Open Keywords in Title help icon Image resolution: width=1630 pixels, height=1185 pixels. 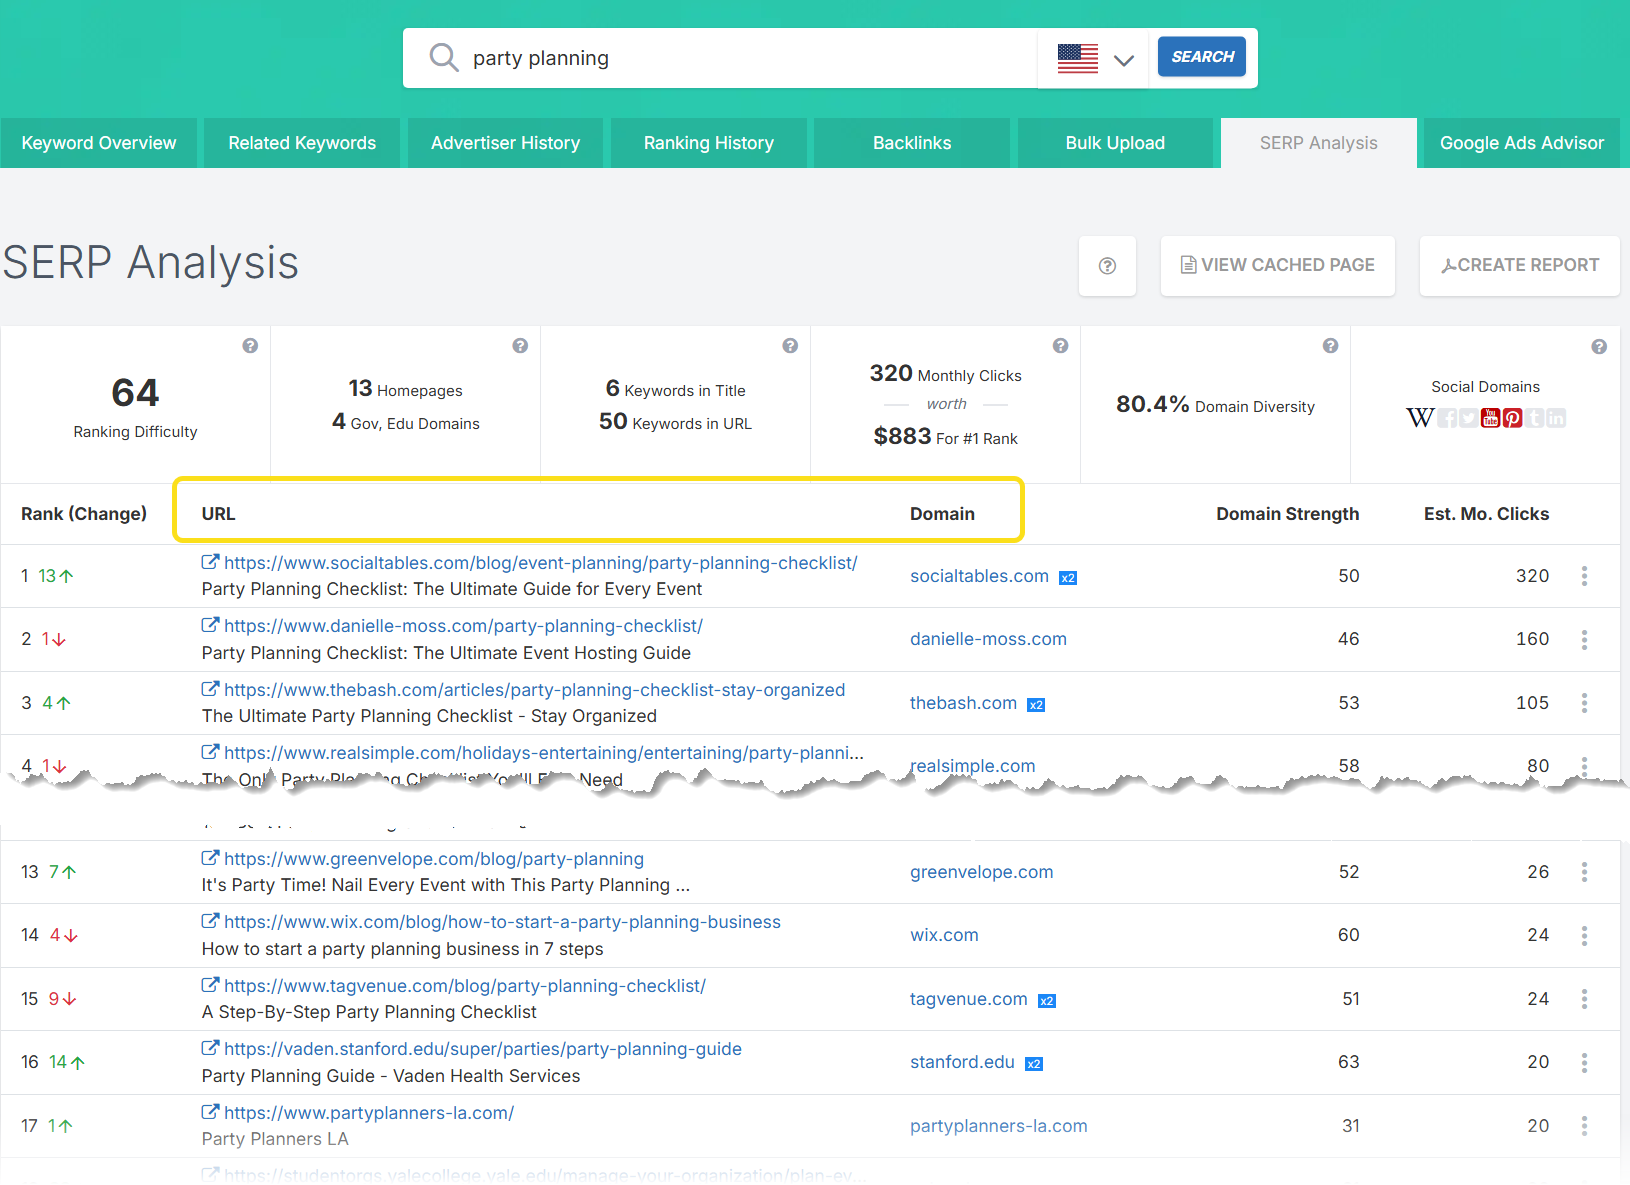click(790, 346)
